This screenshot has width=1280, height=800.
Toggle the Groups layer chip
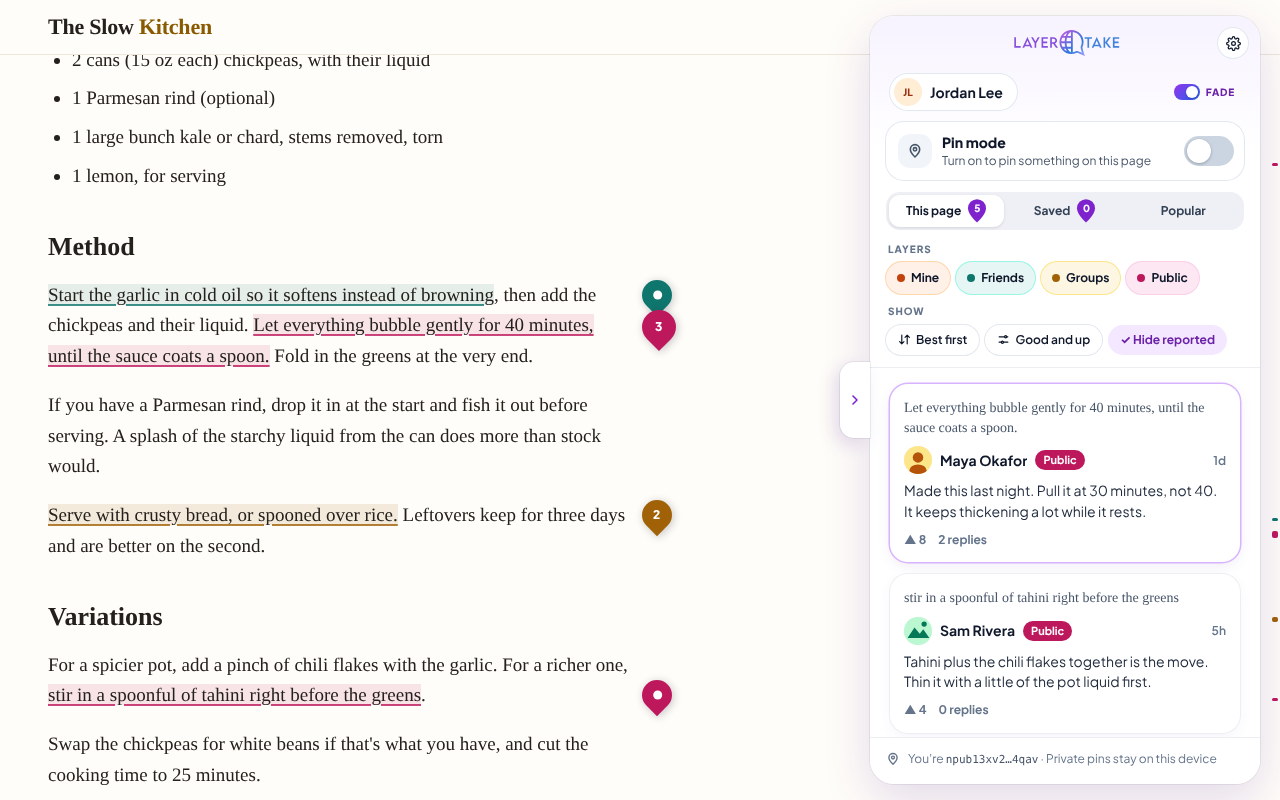[x=1080, y=278]
